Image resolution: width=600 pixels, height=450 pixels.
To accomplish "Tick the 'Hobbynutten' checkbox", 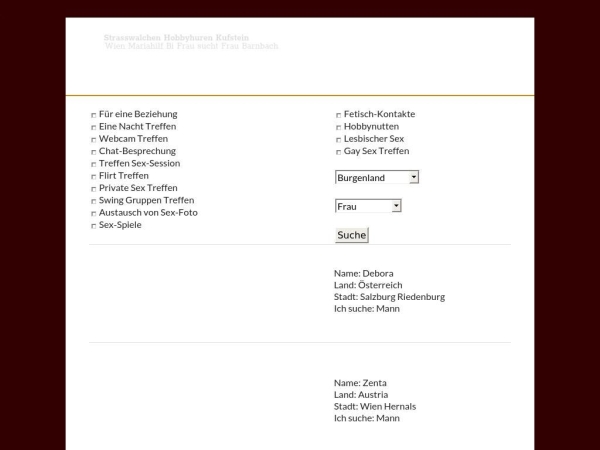I will point(338,127).
